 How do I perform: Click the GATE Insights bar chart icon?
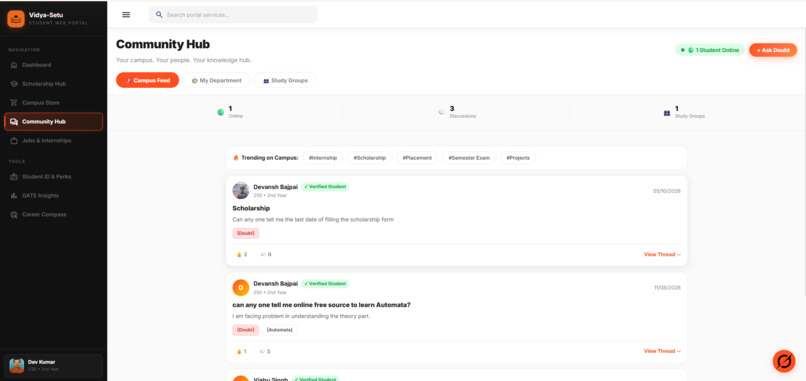14,196
